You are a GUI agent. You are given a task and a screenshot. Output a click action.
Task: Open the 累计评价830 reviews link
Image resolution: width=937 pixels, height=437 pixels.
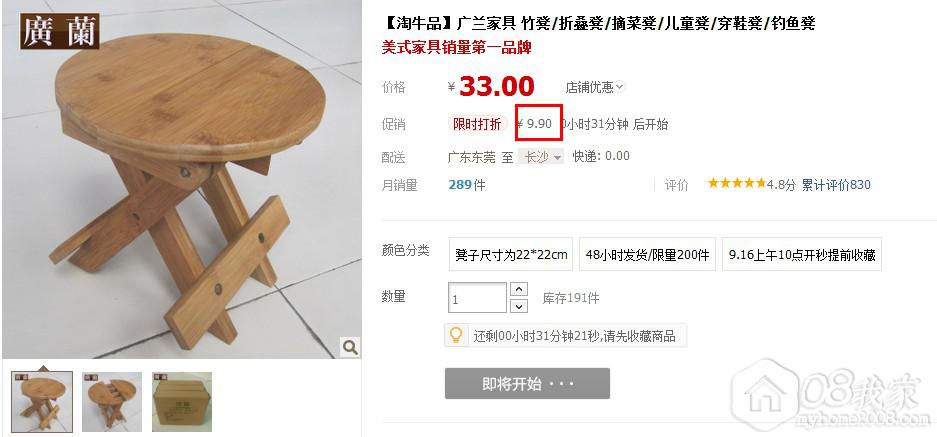[836, 185]
